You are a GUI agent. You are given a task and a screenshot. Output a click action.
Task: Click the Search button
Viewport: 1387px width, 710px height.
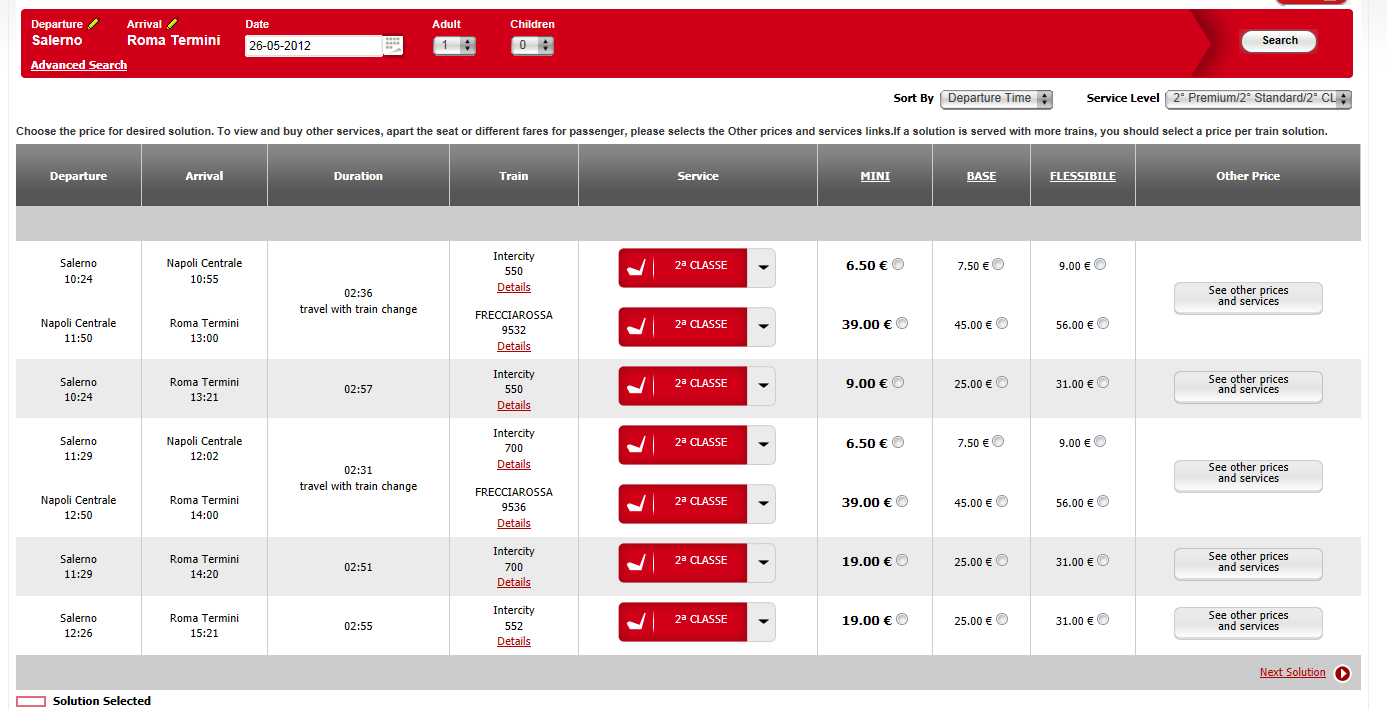tap(1279, 41)
